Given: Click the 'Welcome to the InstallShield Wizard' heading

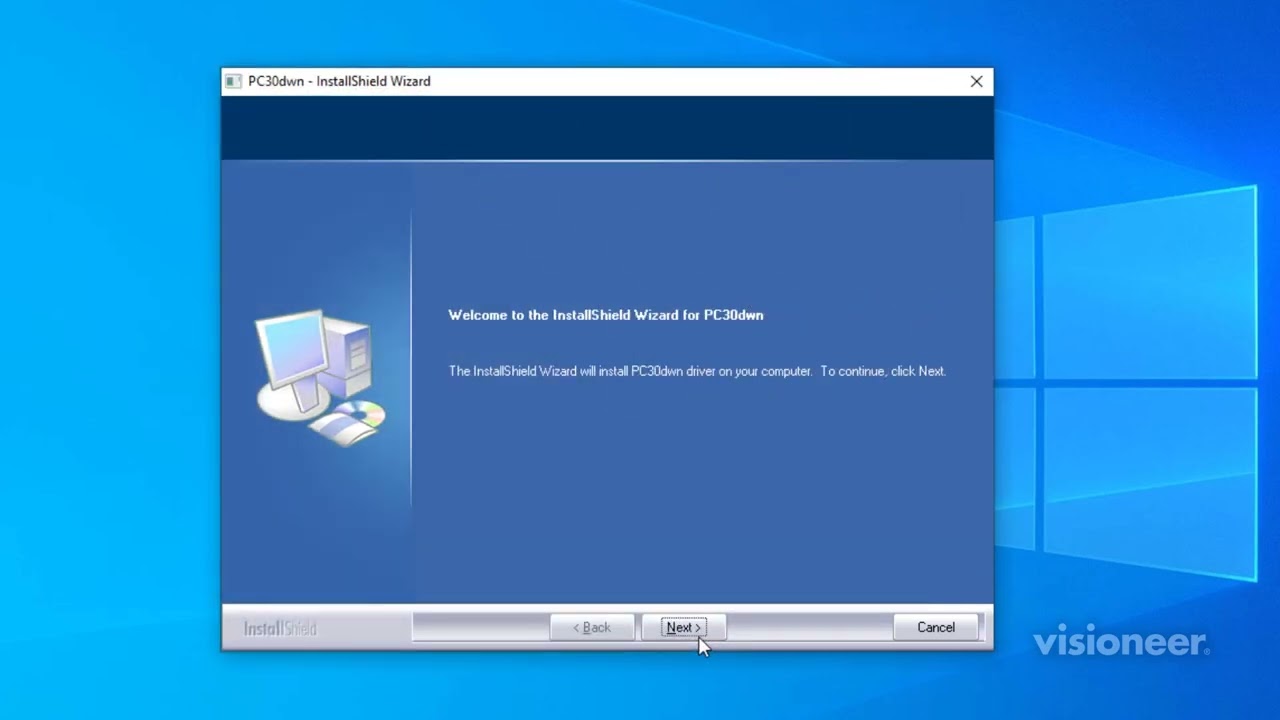Looking at the screenshot, I should (606, 315).
